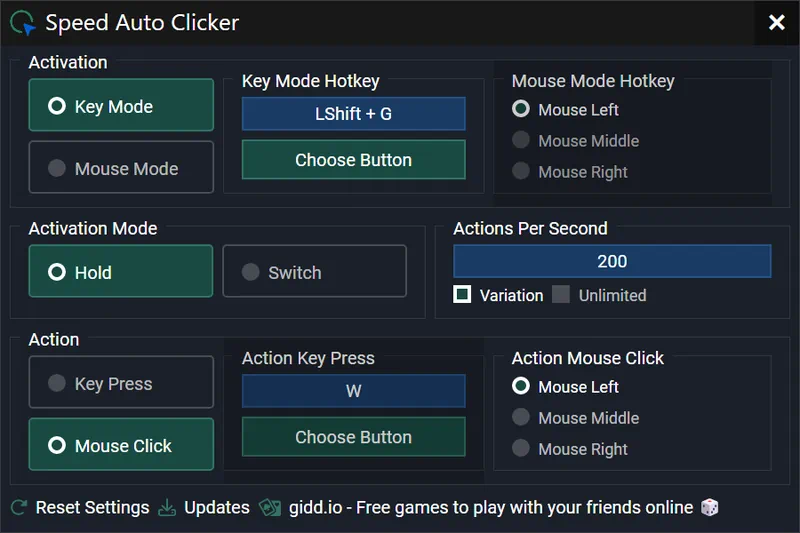Set Activation Mode to Switch
Viewport: 800px width, 533px height.
tap(314, 272)
